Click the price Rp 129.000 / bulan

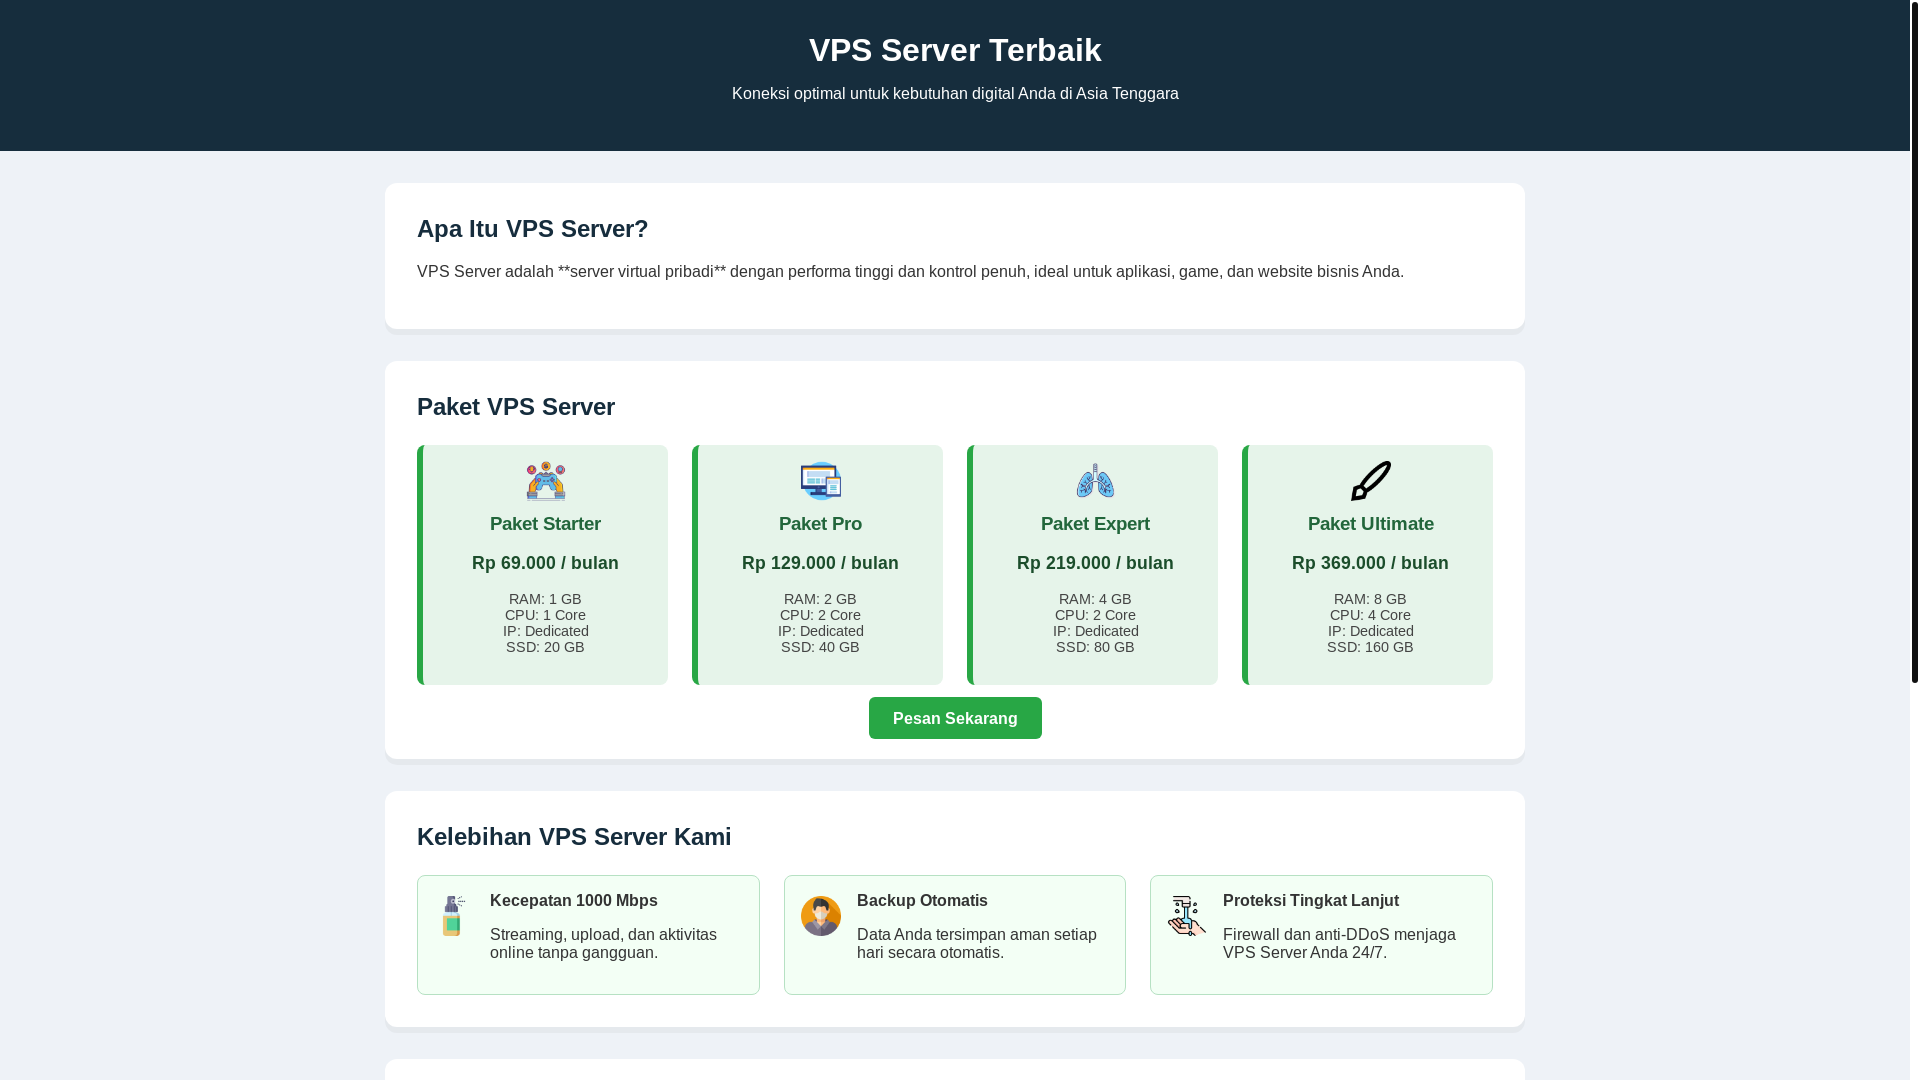pyautogui.click(x=820, y=563)
